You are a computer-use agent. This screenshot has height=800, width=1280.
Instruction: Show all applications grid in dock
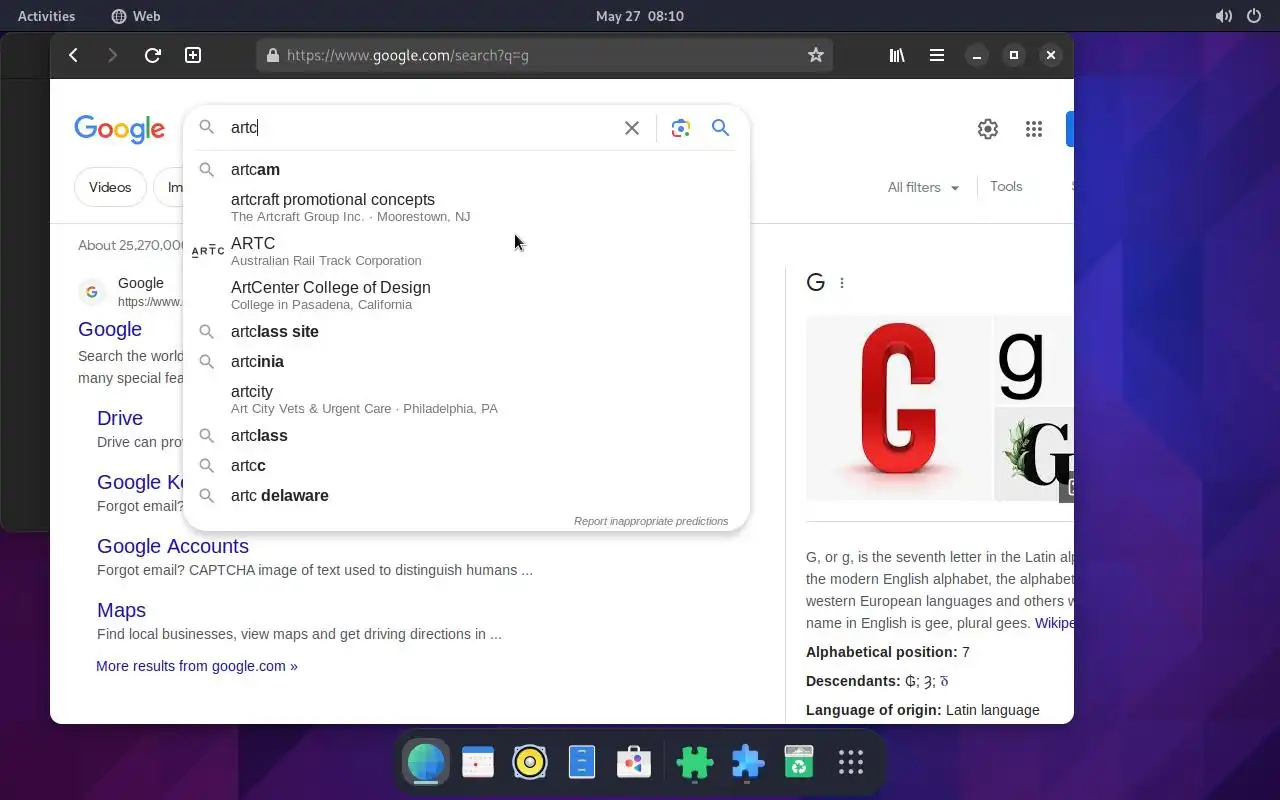point(851,763)
